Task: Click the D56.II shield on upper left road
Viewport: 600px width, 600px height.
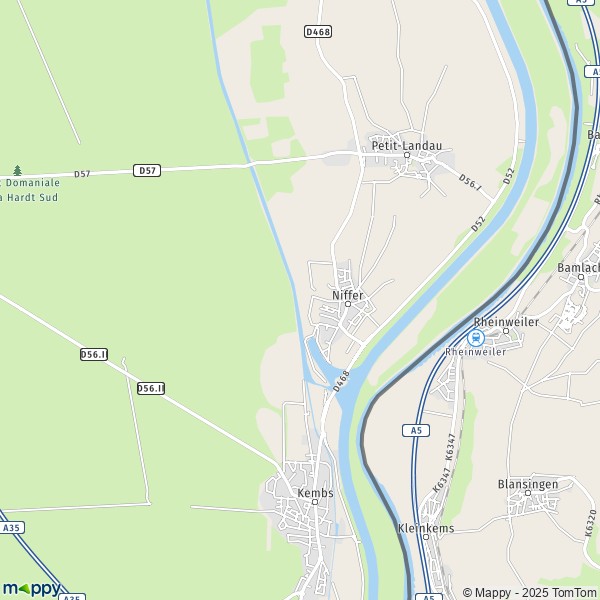Action: 94,354
